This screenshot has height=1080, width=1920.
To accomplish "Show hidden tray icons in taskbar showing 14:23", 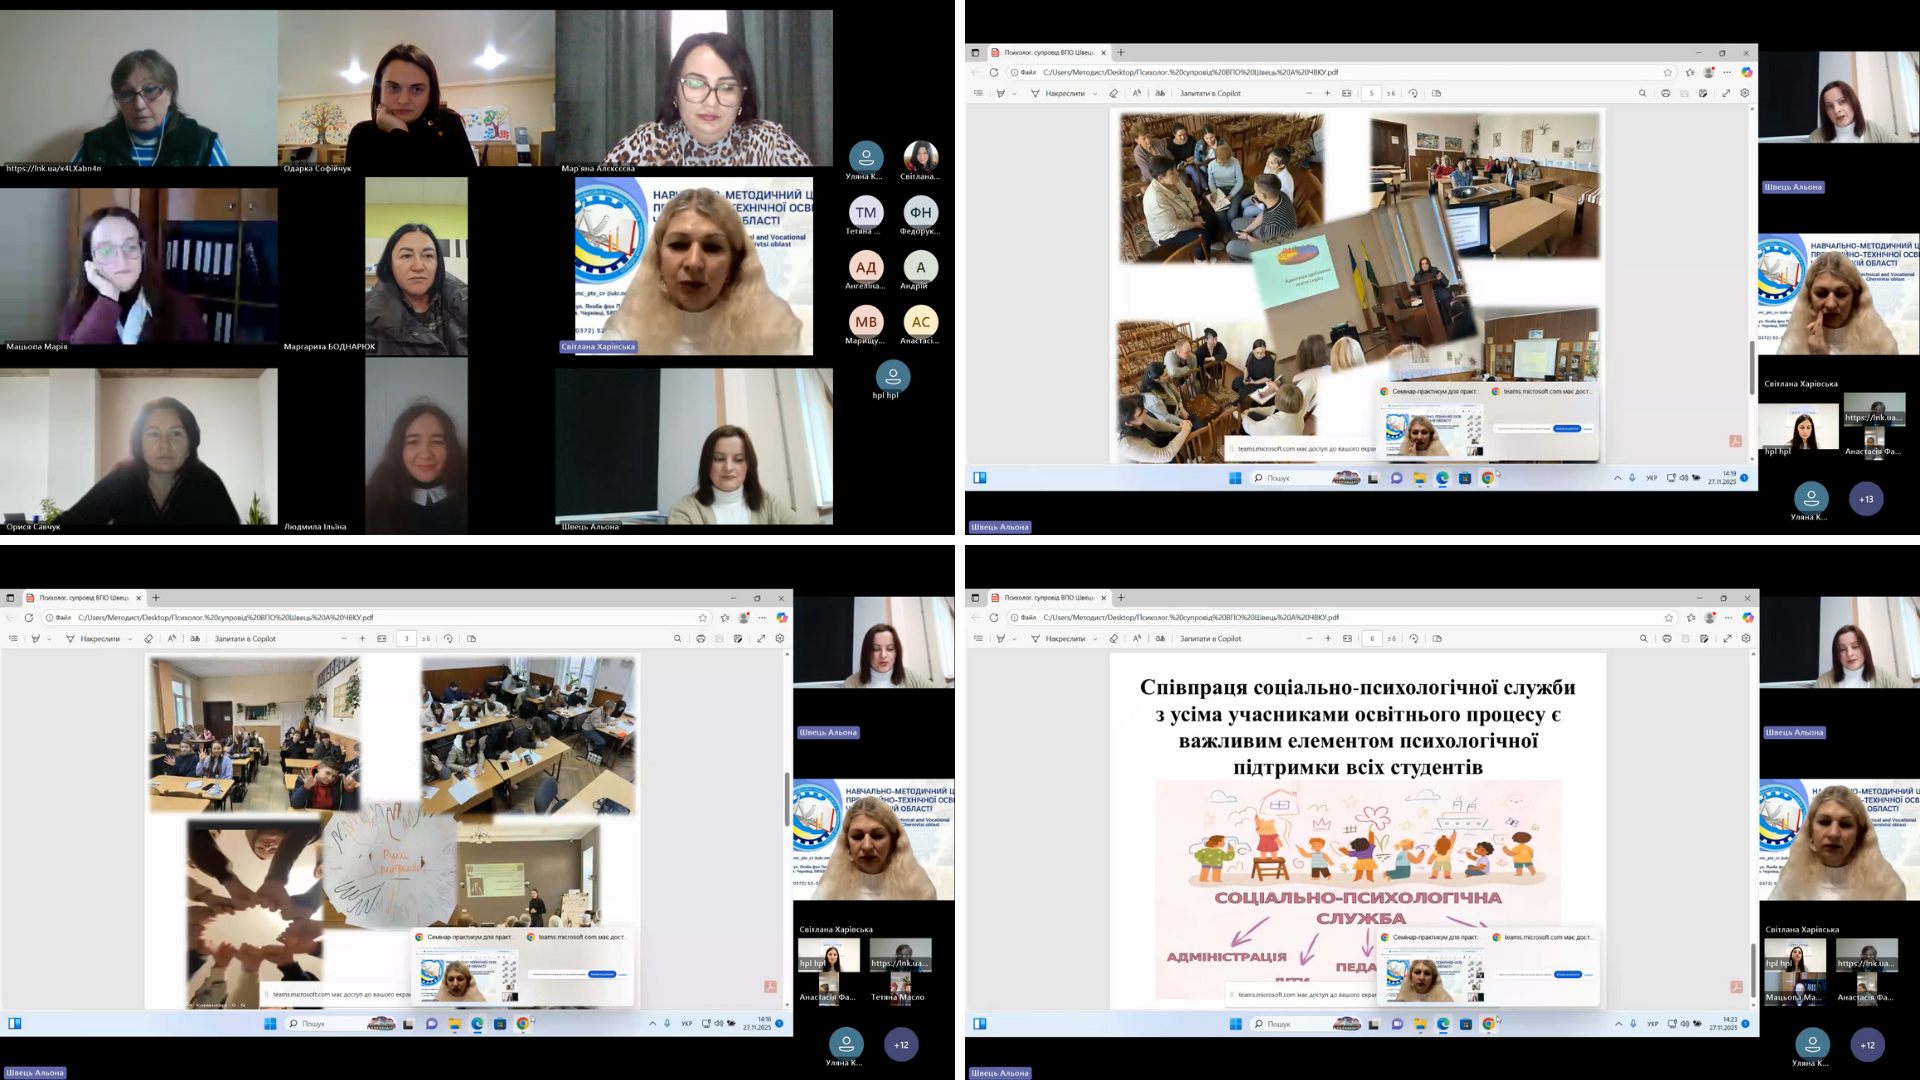I will tap(1618, 1023).
